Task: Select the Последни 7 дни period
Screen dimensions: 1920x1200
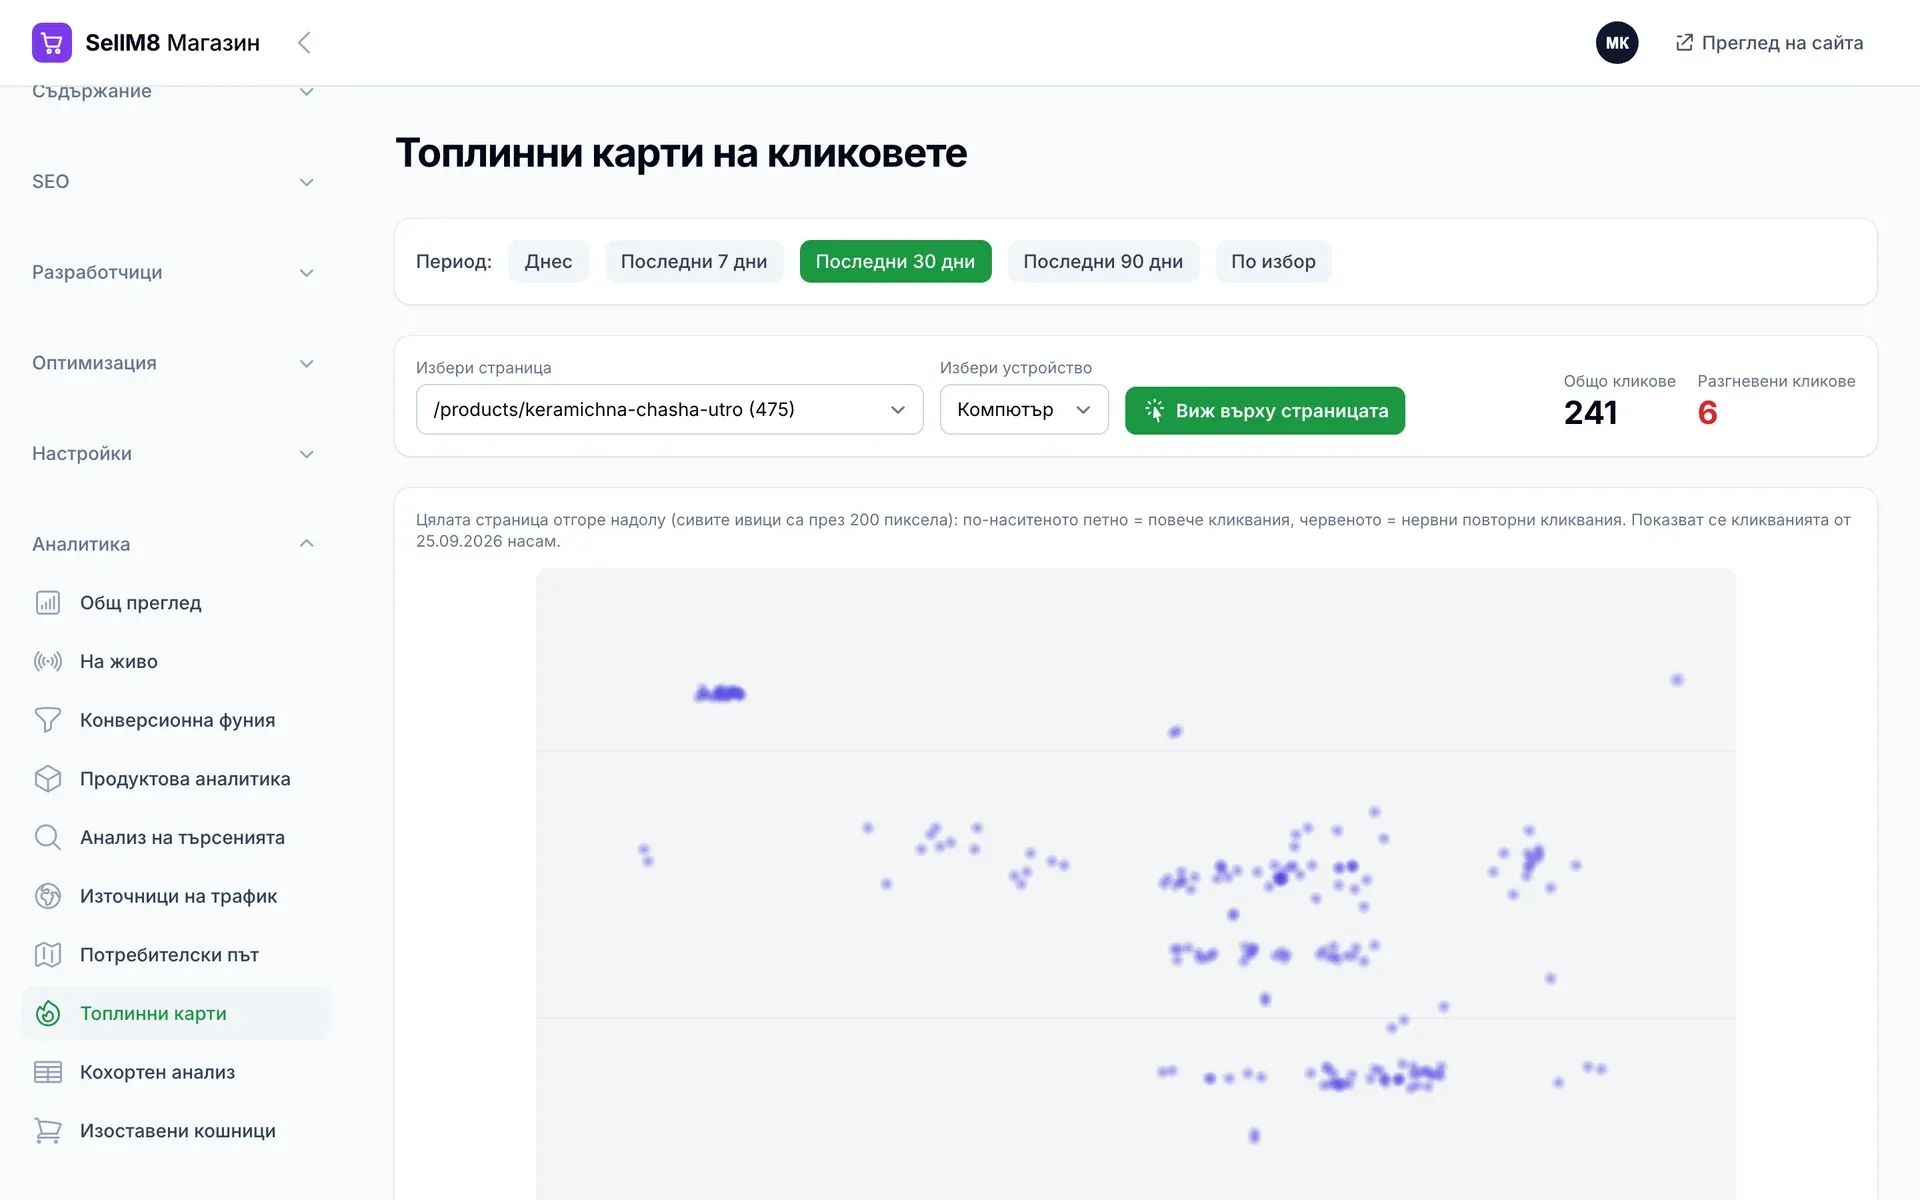Action: tap(694, 262)
